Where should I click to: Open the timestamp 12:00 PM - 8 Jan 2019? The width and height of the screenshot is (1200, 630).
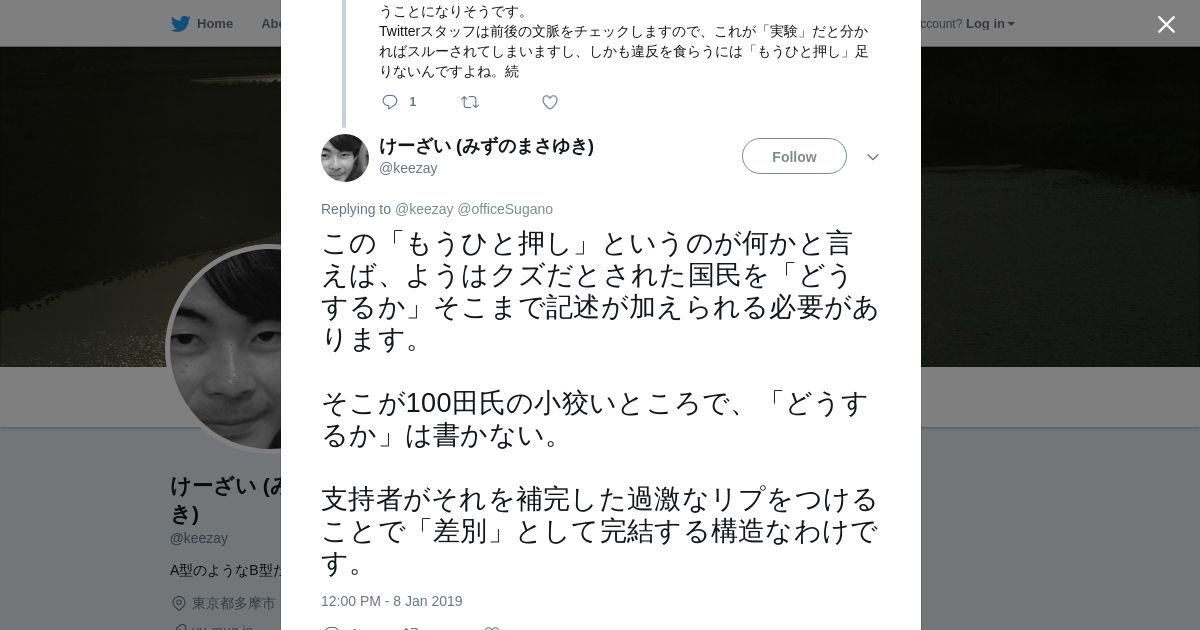pos(391,601)
